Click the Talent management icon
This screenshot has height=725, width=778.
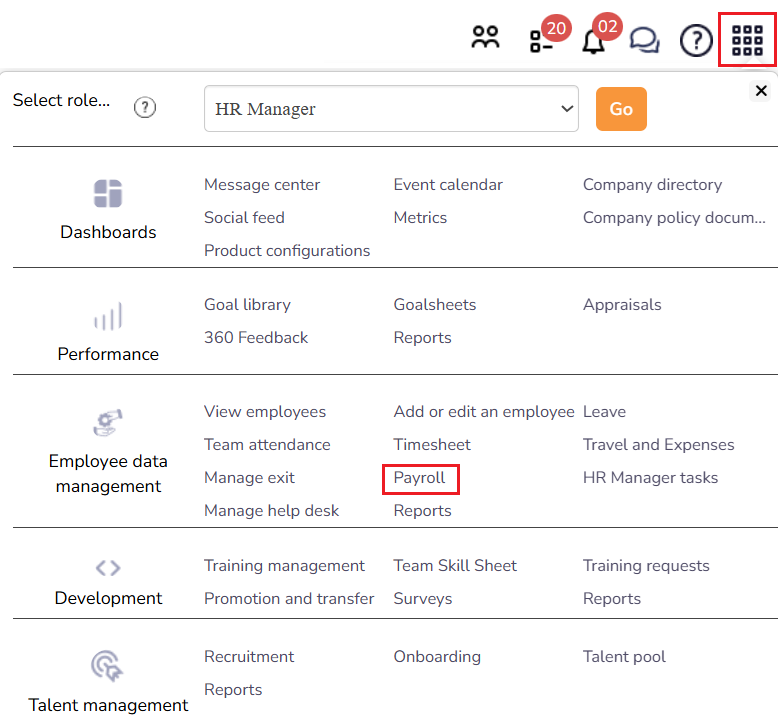pyautogui.click(x=108, y=665)
